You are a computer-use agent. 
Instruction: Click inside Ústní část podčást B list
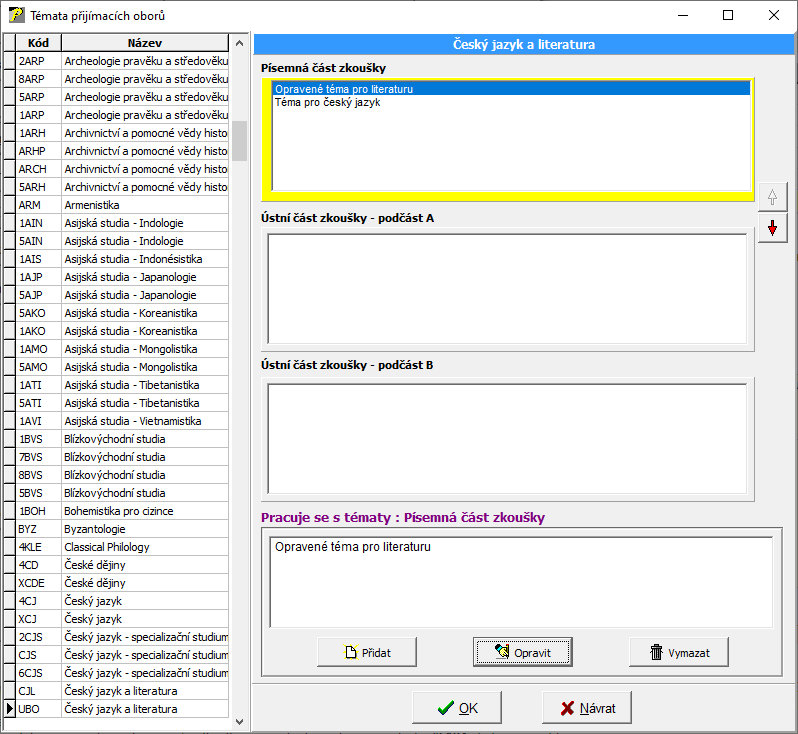click(x=507, y=438)
